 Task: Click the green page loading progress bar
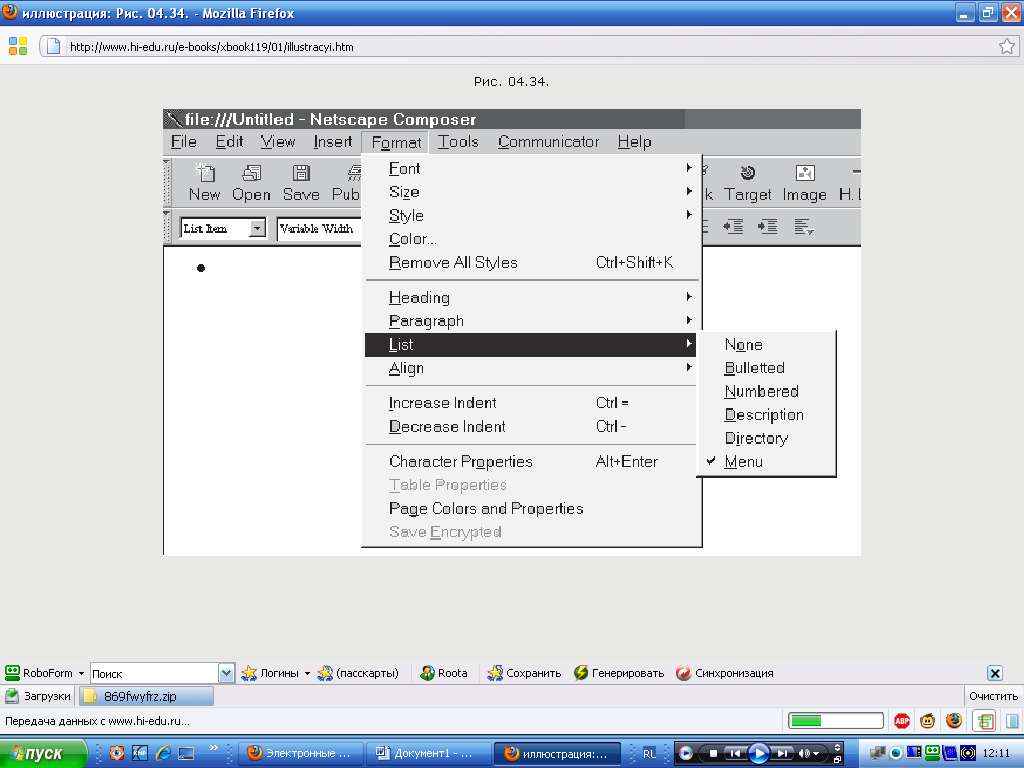pyautogui.click(x=835, y=721)
